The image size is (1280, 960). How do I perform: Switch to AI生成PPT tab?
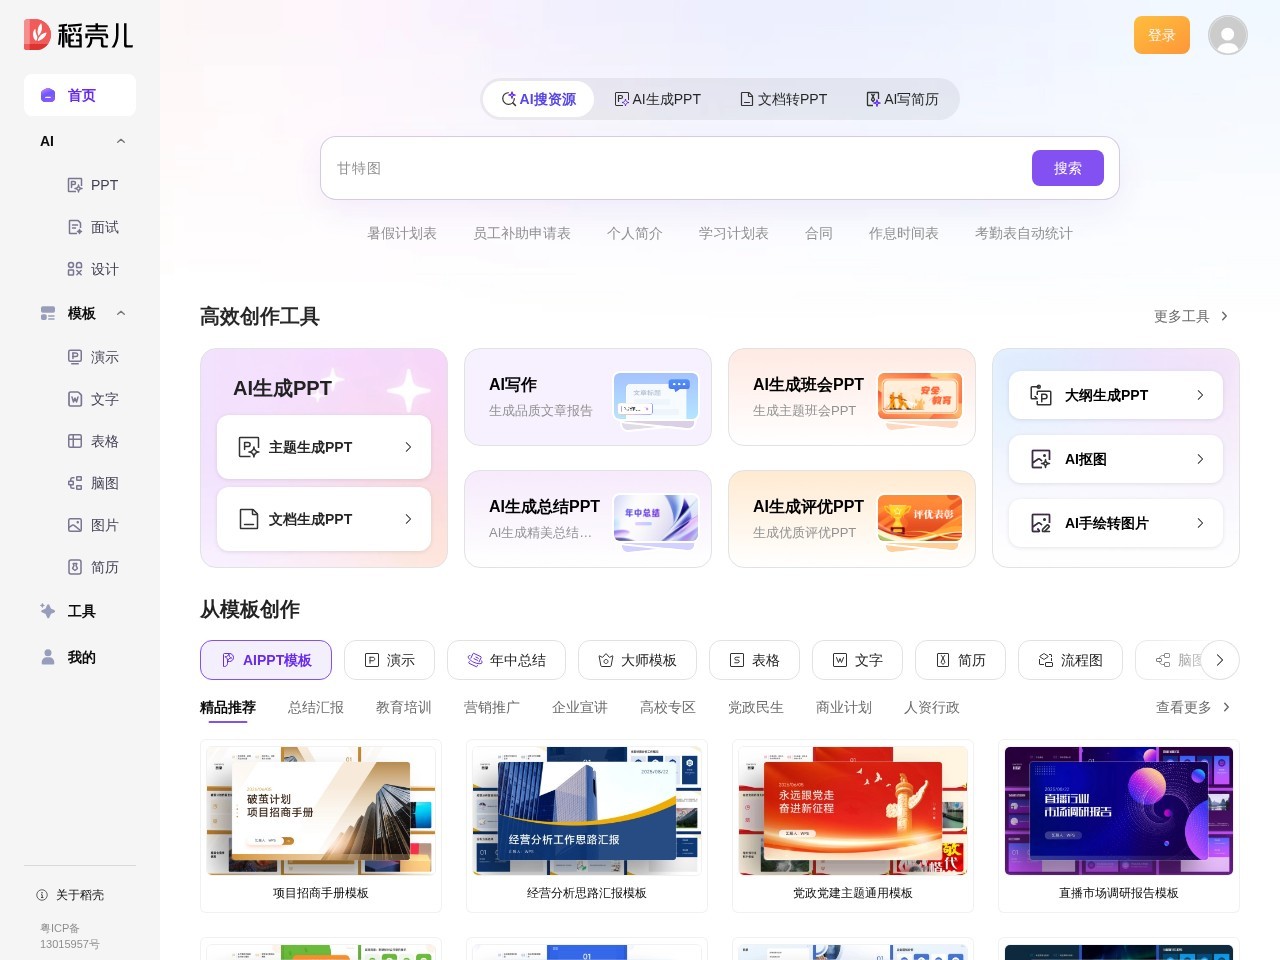[x=657, y=99]
